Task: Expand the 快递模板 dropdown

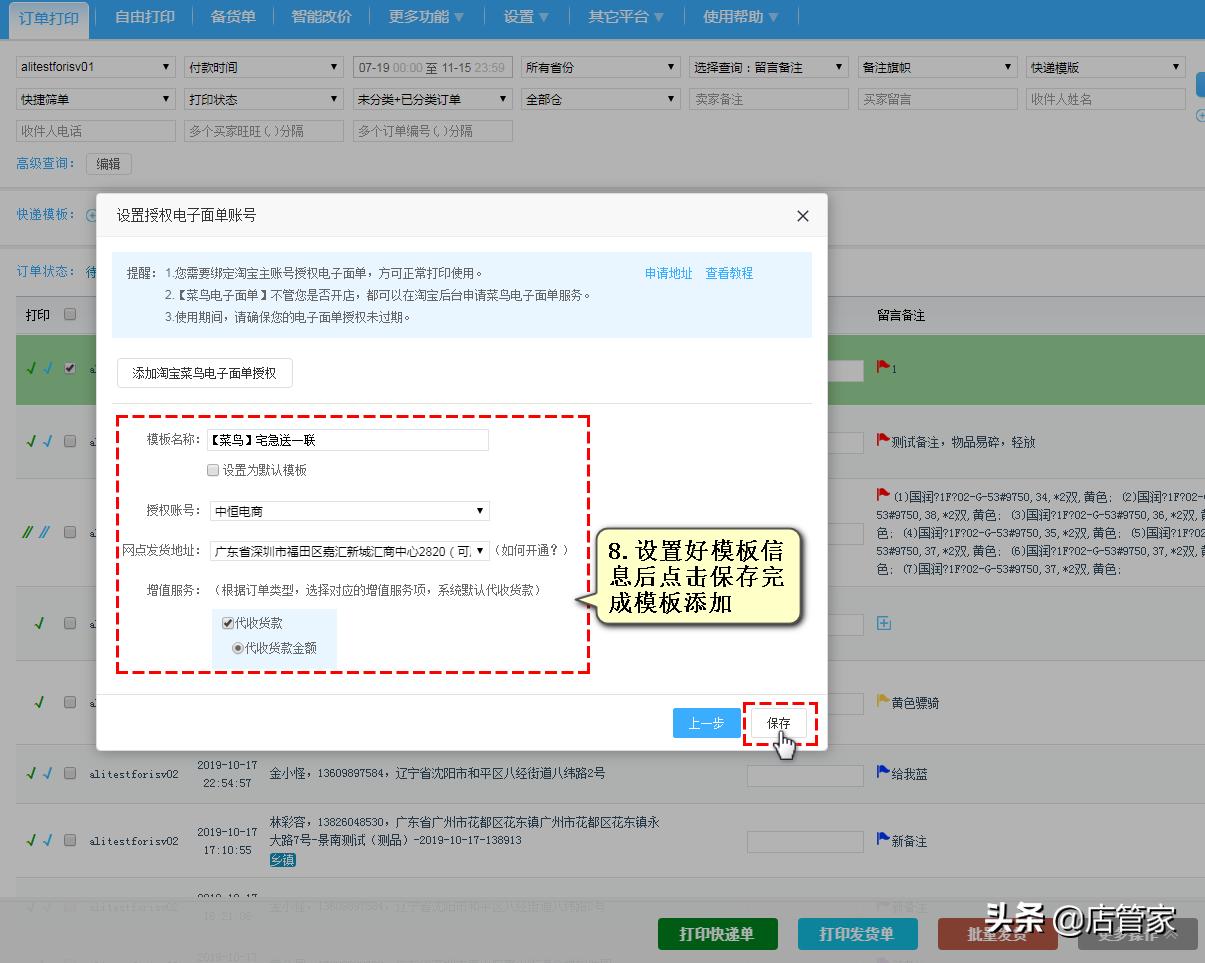Action: 1105,67
